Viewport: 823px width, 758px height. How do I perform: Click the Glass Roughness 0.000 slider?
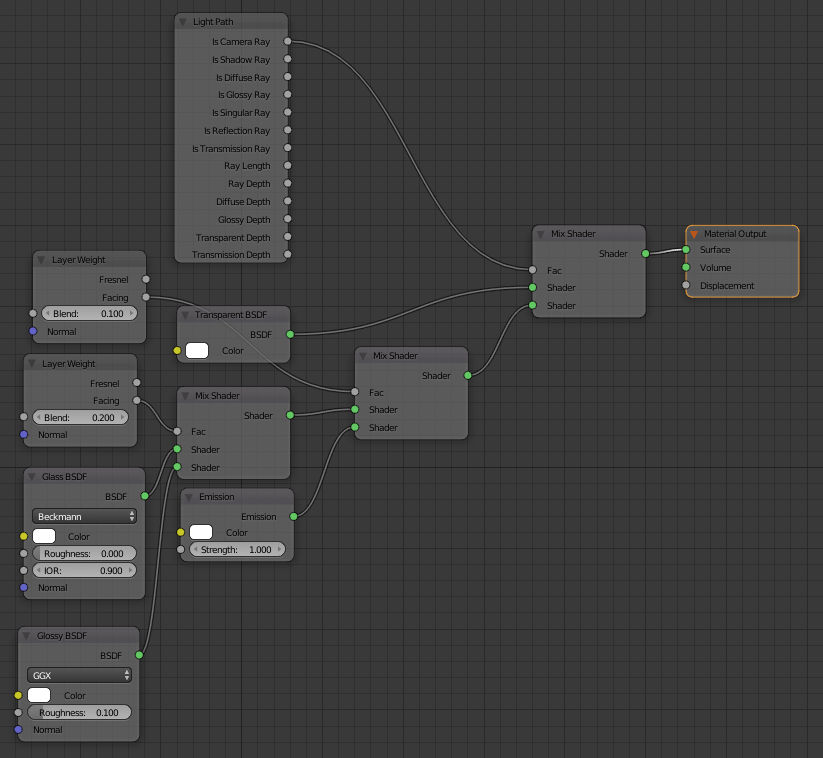(x=85, y=554)
